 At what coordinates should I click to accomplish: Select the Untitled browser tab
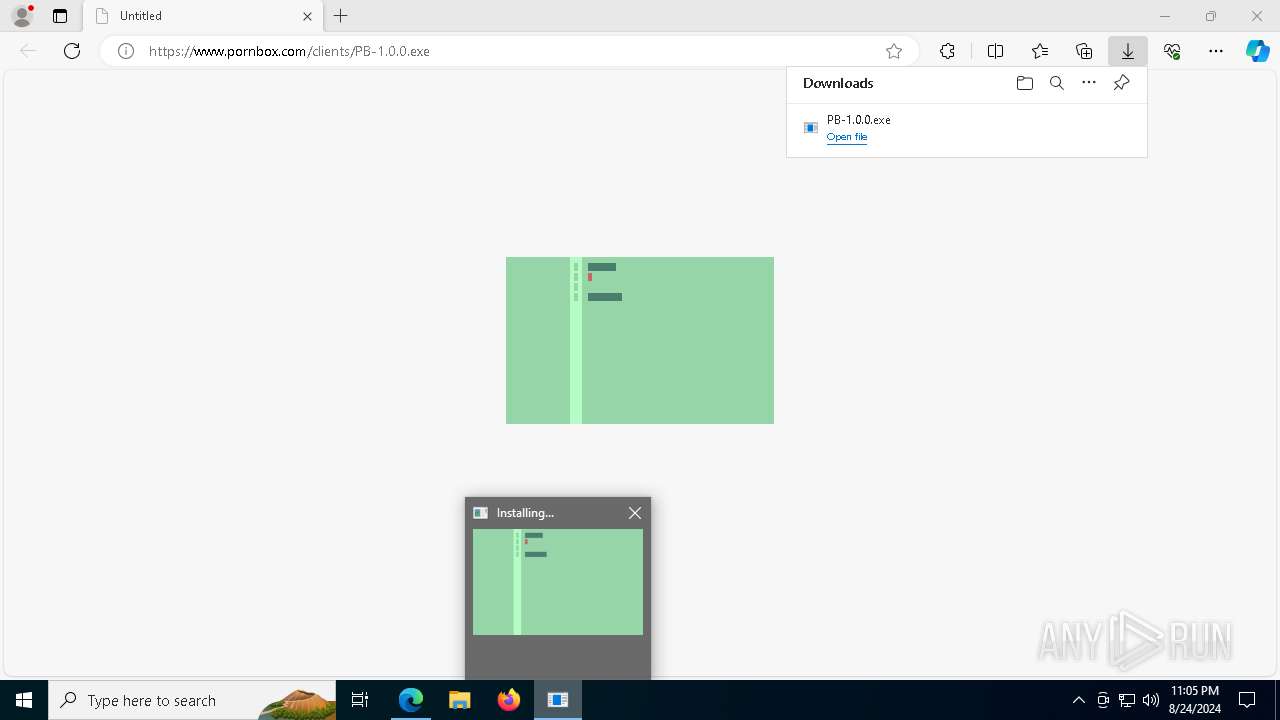[203, 16]
